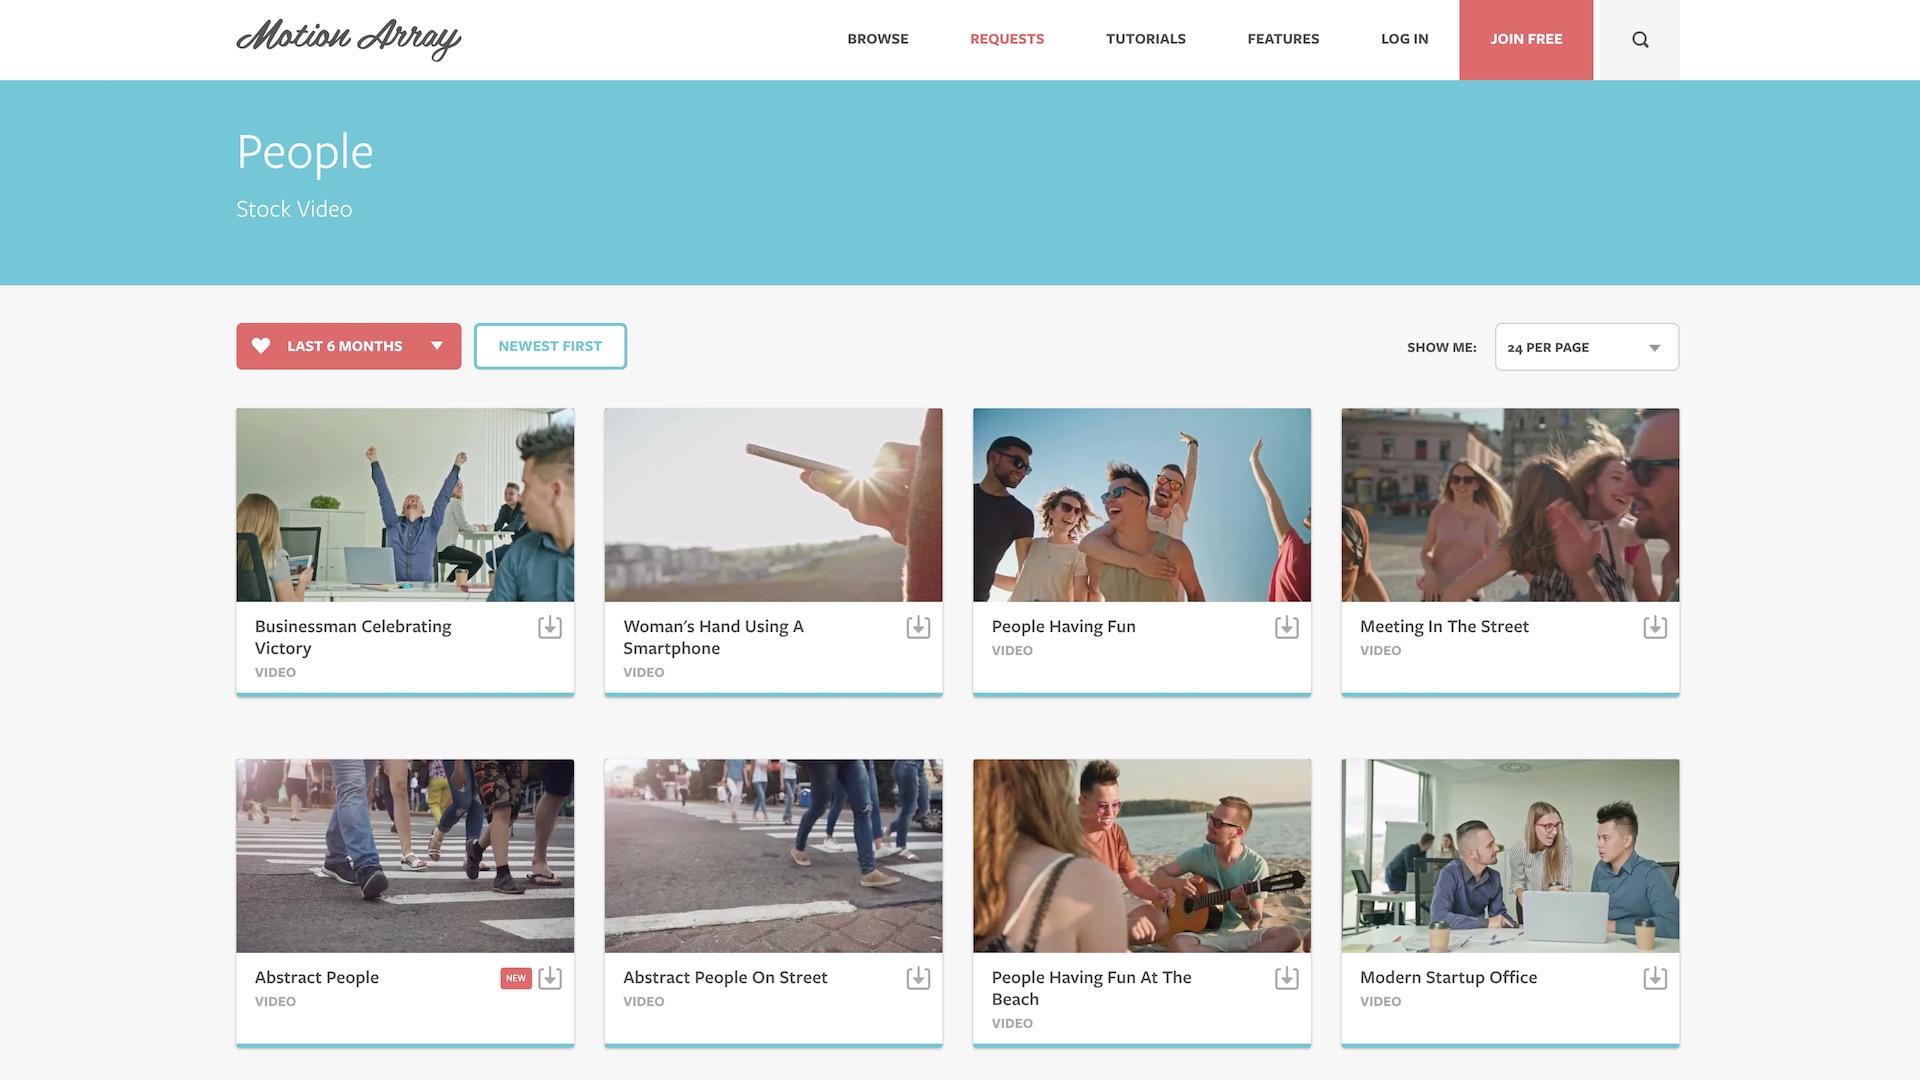Image resolution: width=1920 pixels, height=1080 pixels.
Task: Open People Having Fun At The Beach title
Action: (1091, 988)
